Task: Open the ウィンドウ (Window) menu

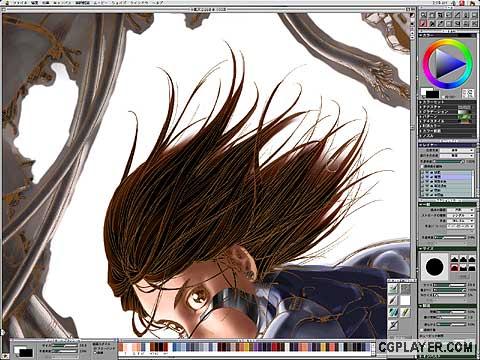Action: coord(139,3)
